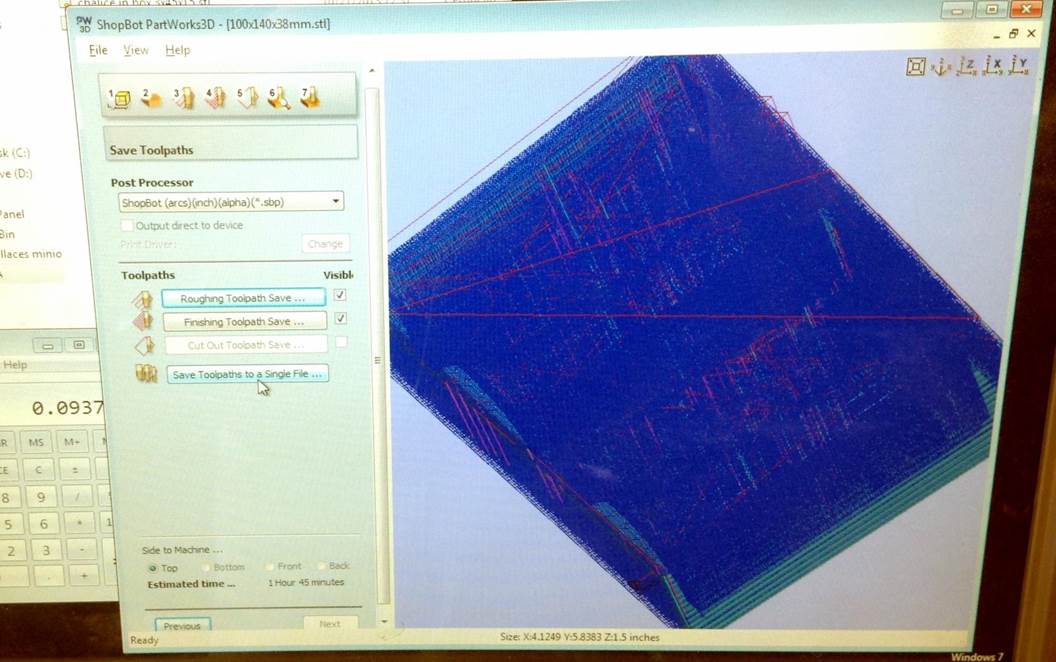Go back with the Previous button
The image size is (1056, 662).
tap(183, 625)
